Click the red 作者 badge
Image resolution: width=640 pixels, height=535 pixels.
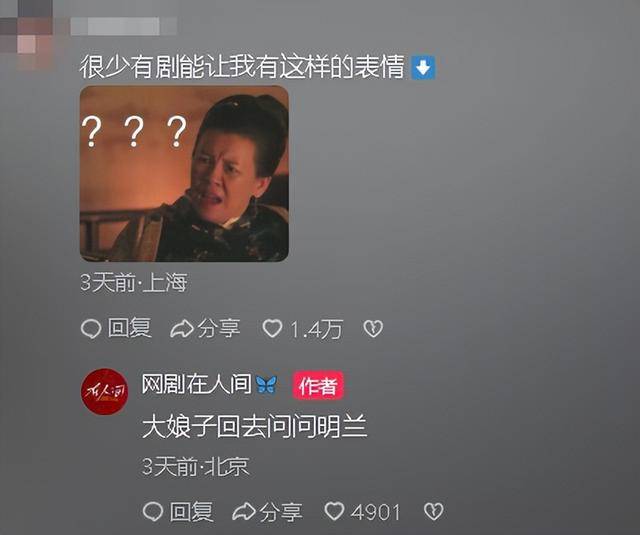(x=318, y=386)
